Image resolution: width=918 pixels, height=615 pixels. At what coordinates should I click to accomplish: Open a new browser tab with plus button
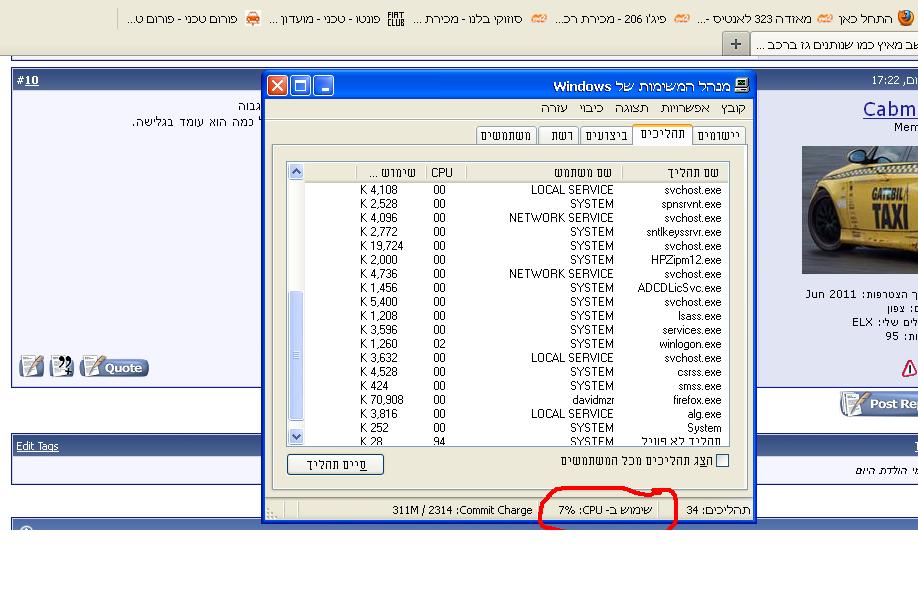(735, 44)
